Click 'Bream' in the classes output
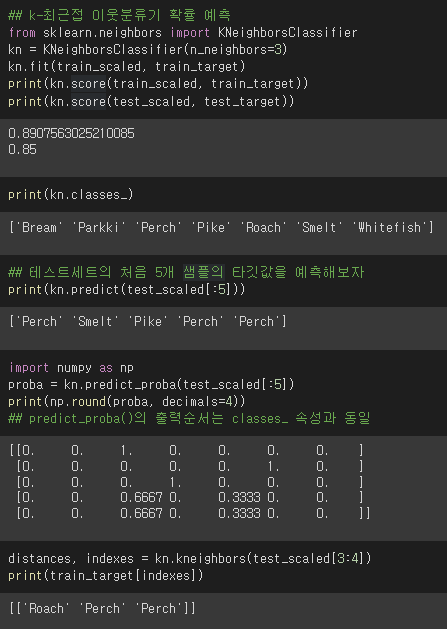Image resolution: width=447 pixels, height=629 pixels. tap(39, 227)
